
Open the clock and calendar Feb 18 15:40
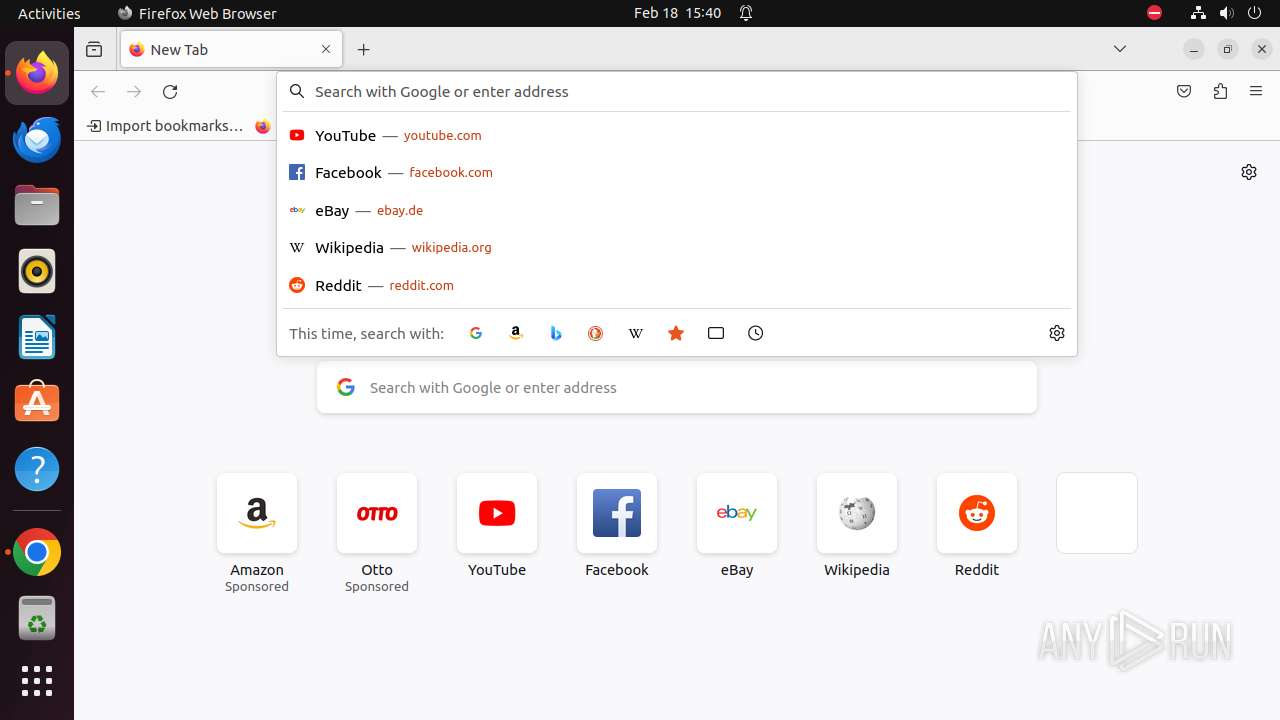pyautogui.click(x=677, y=13)
